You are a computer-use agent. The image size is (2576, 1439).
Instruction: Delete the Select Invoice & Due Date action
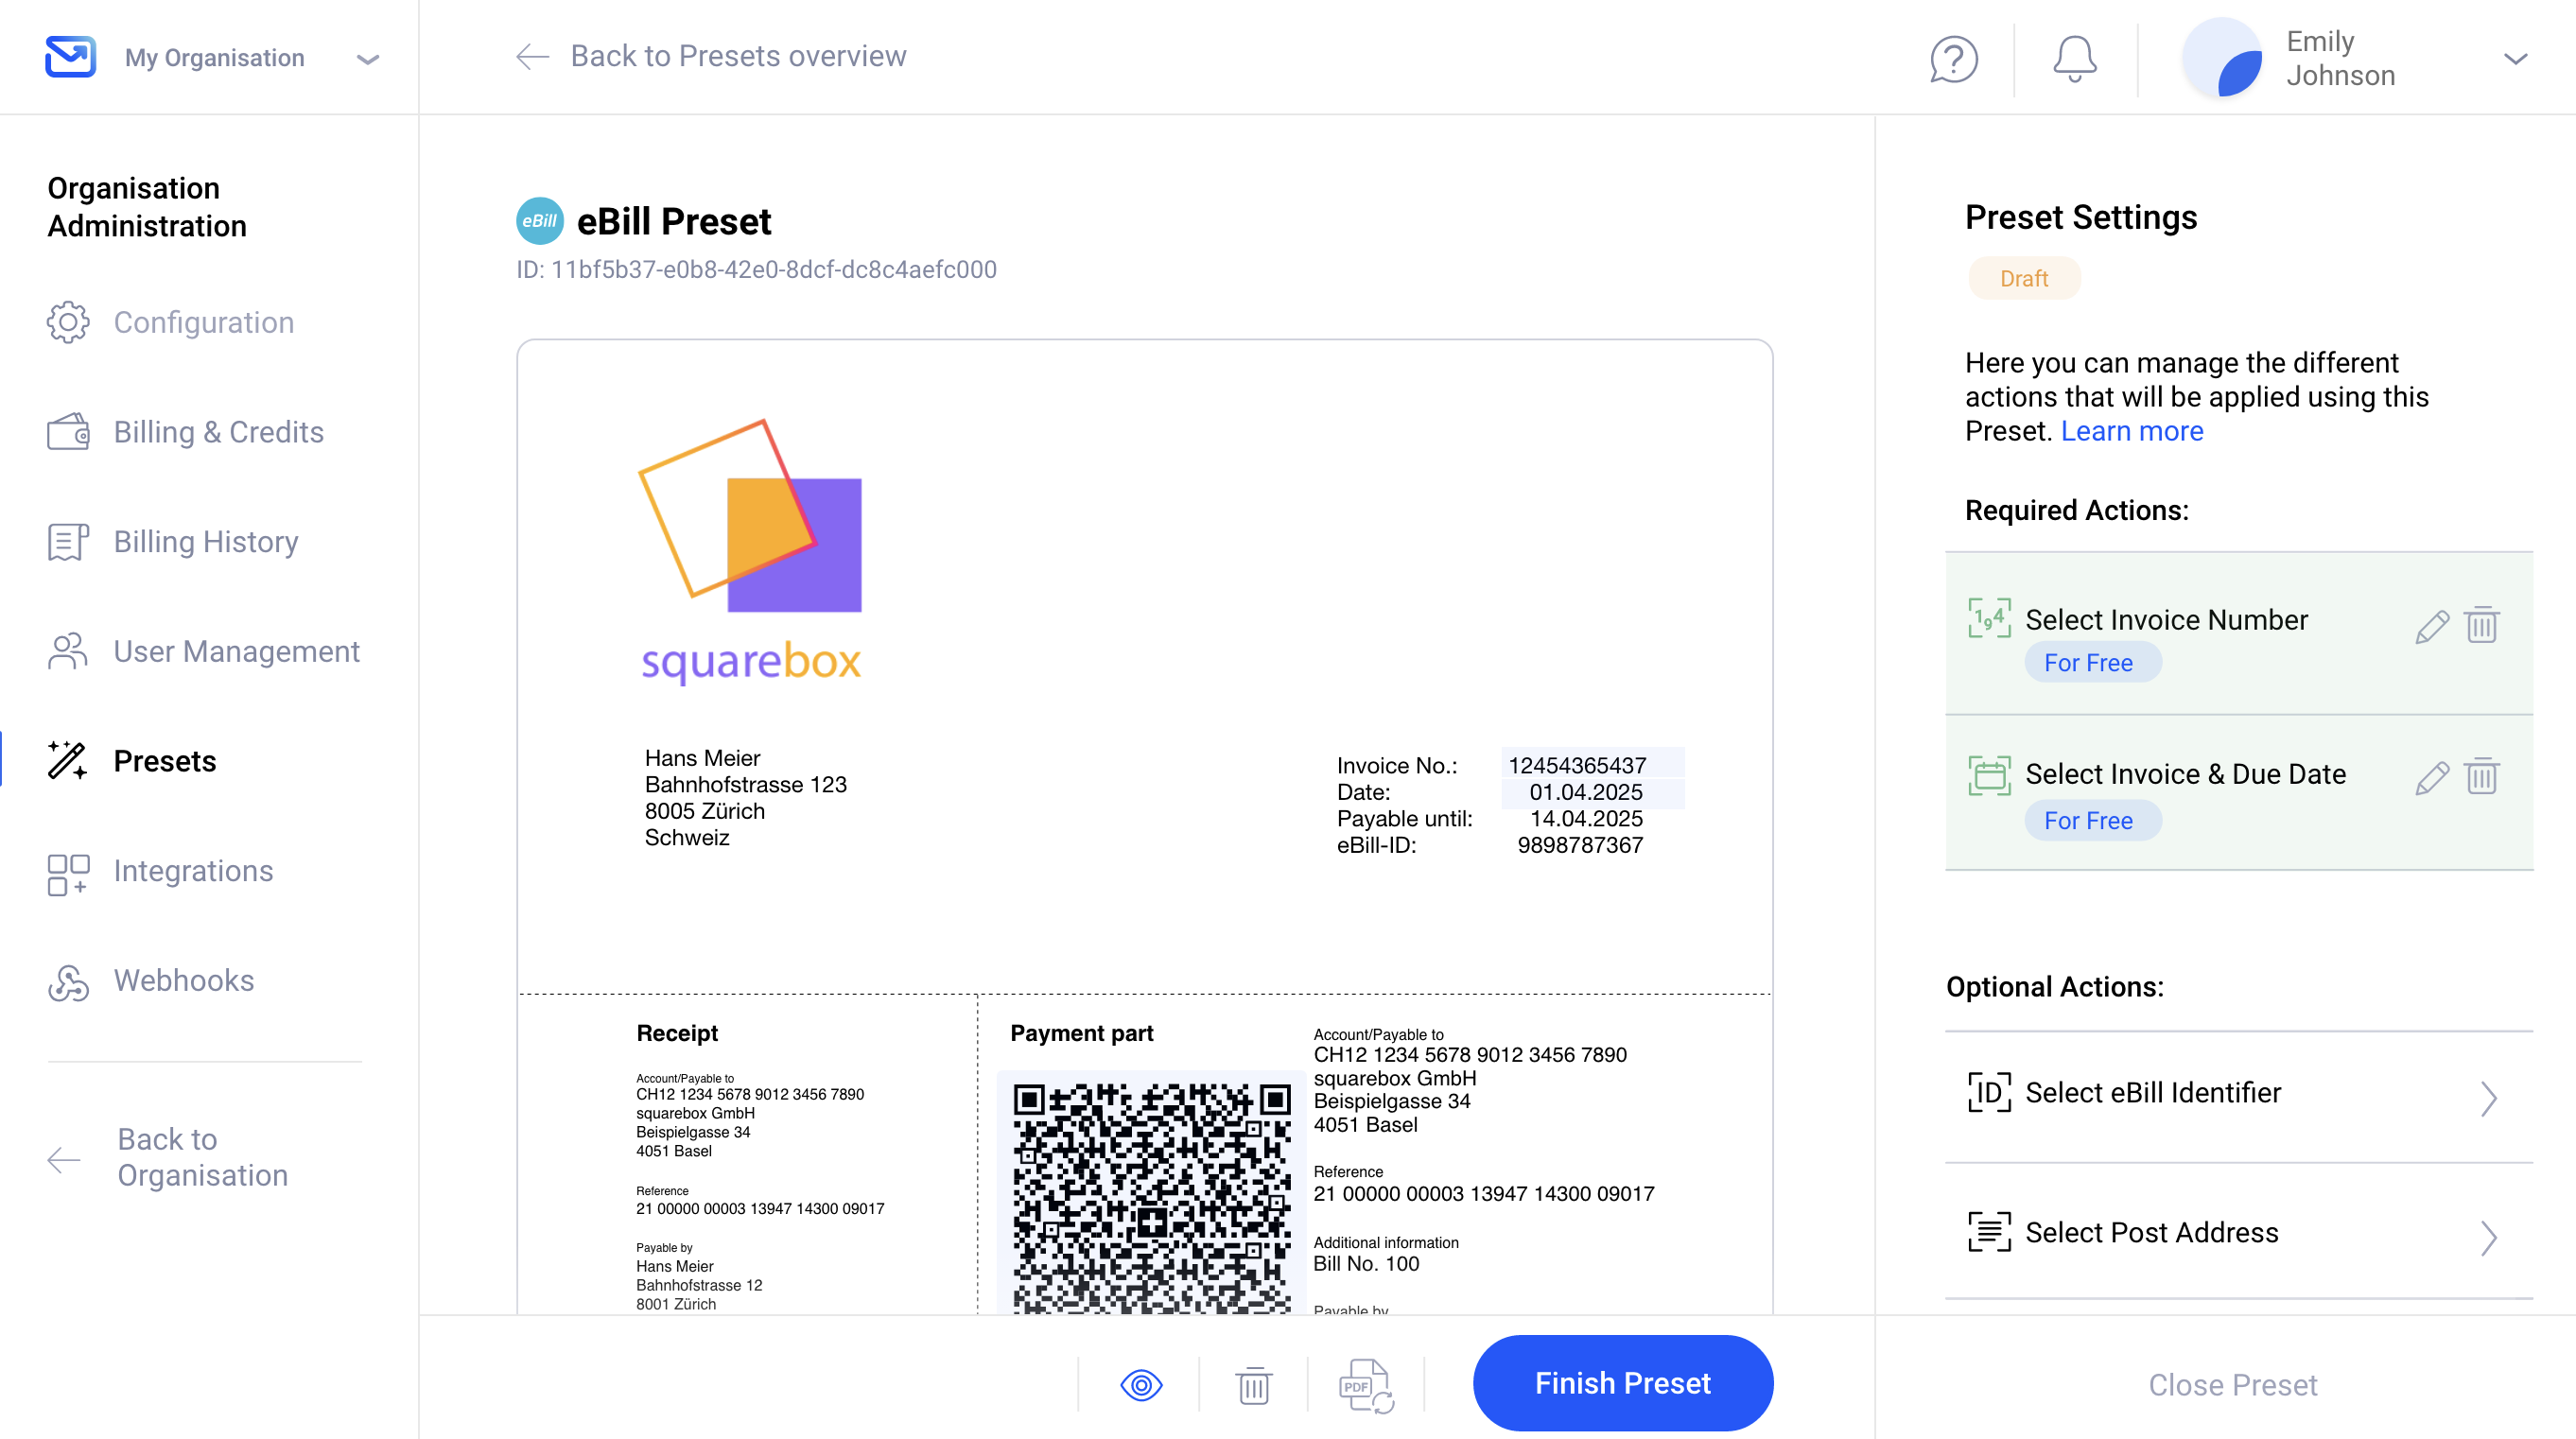tap(2482, 775)
